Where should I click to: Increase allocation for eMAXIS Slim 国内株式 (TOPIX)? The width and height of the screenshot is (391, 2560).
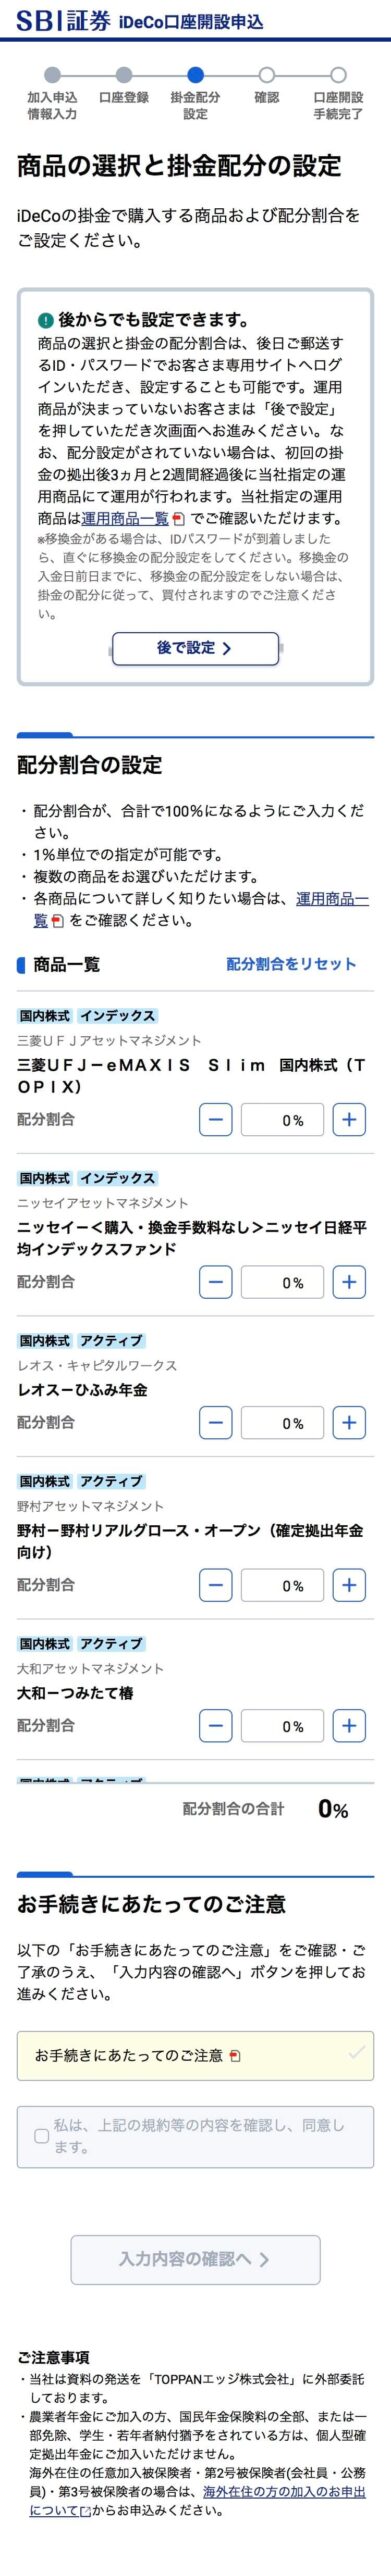348,1119
